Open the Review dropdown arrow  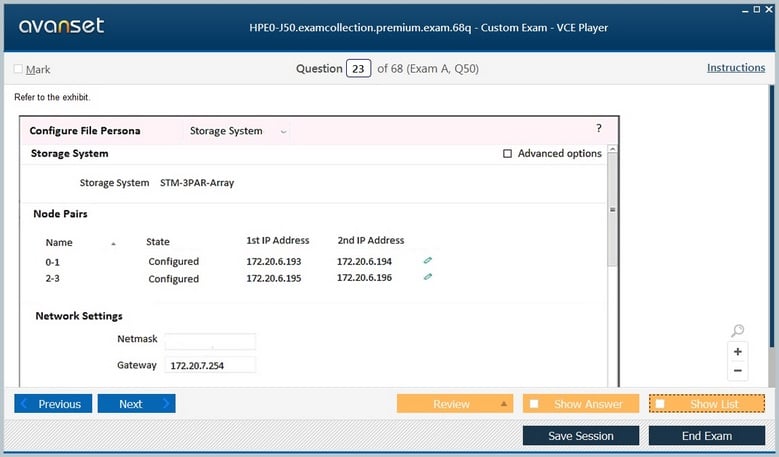click(504, 404)
